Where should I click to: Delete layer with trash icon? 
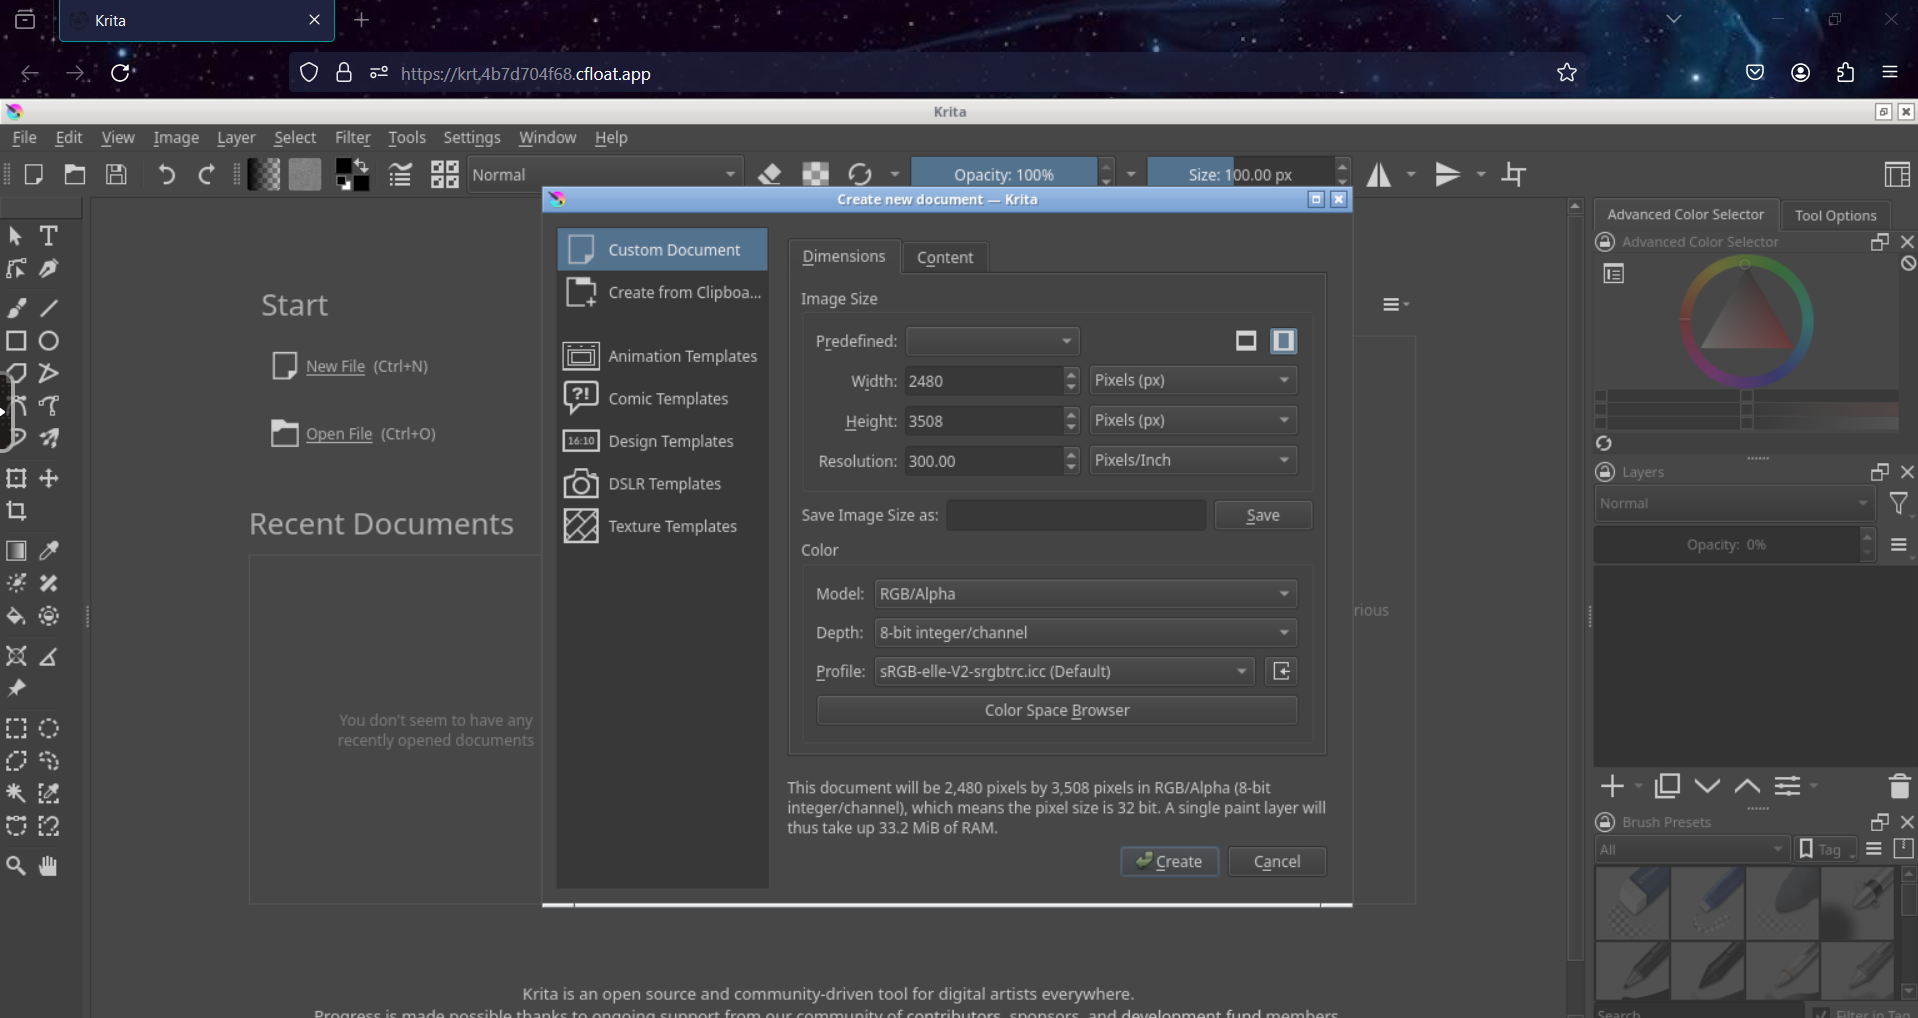coord(1899,786)
